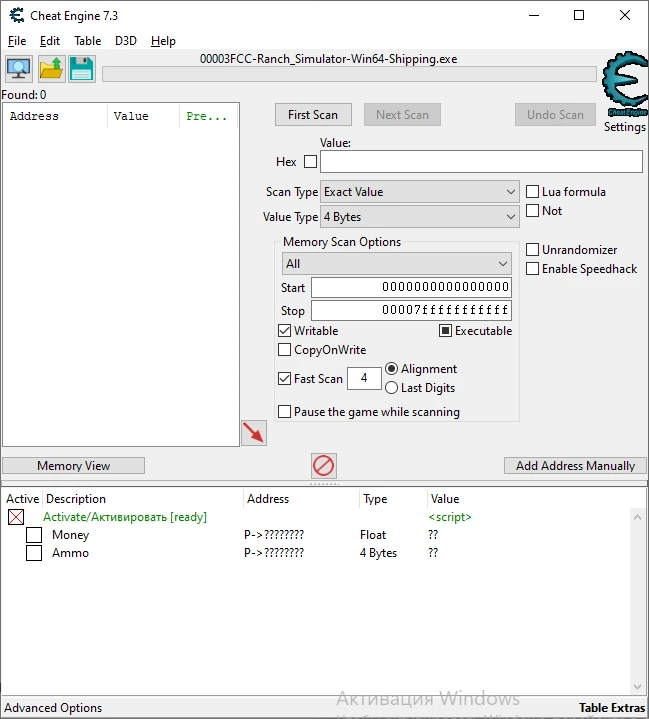This screenshot has width=649, height=719.
Task: Click the Value column header in results
Action: click(x=143, y=116)
